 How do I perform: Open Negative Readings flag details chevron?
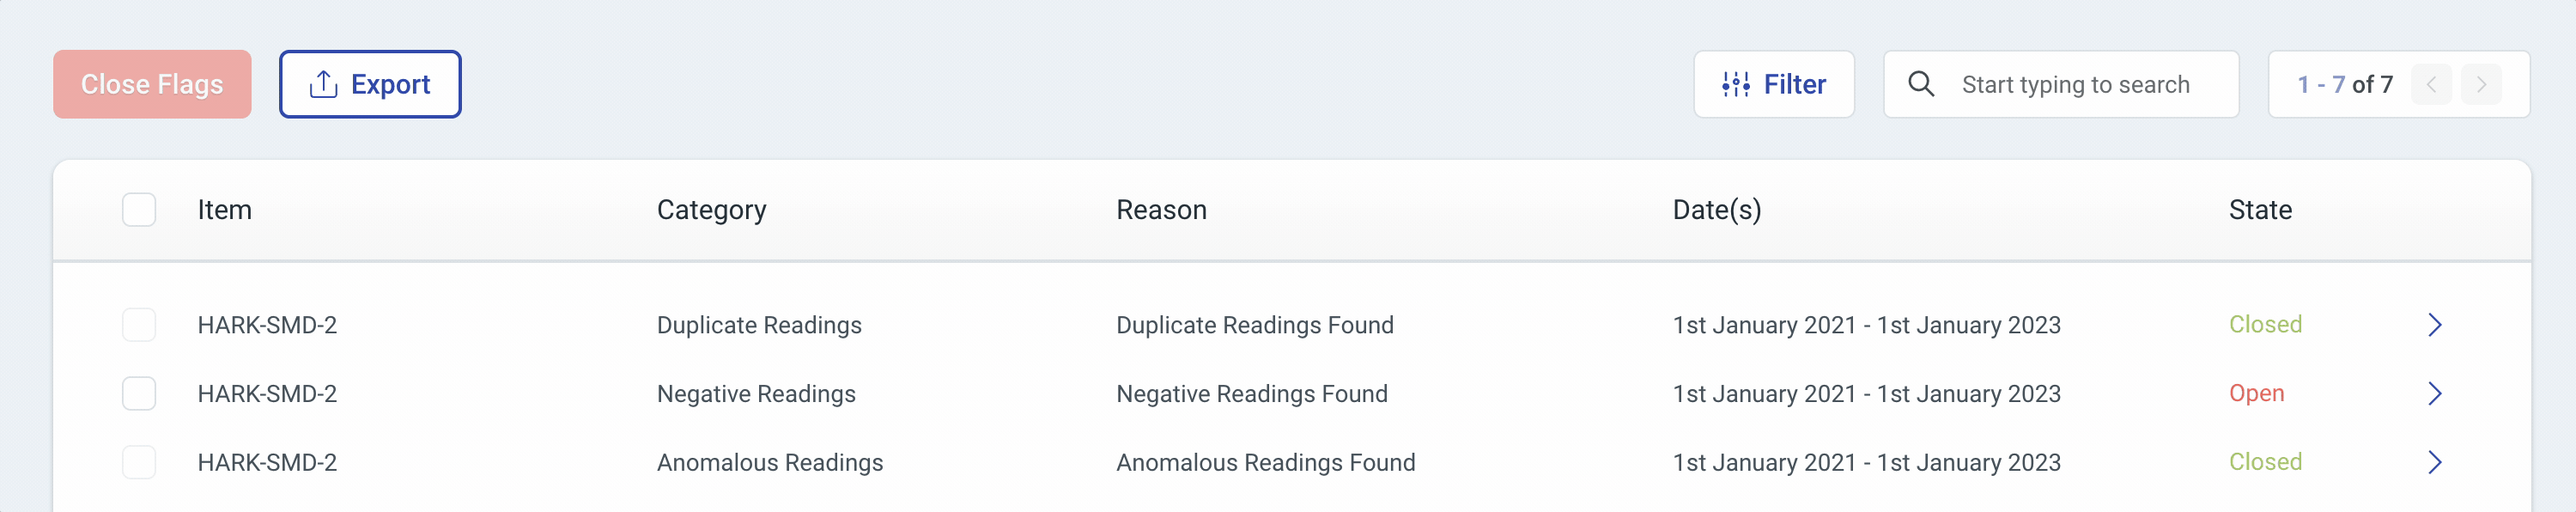[2435, 394]
